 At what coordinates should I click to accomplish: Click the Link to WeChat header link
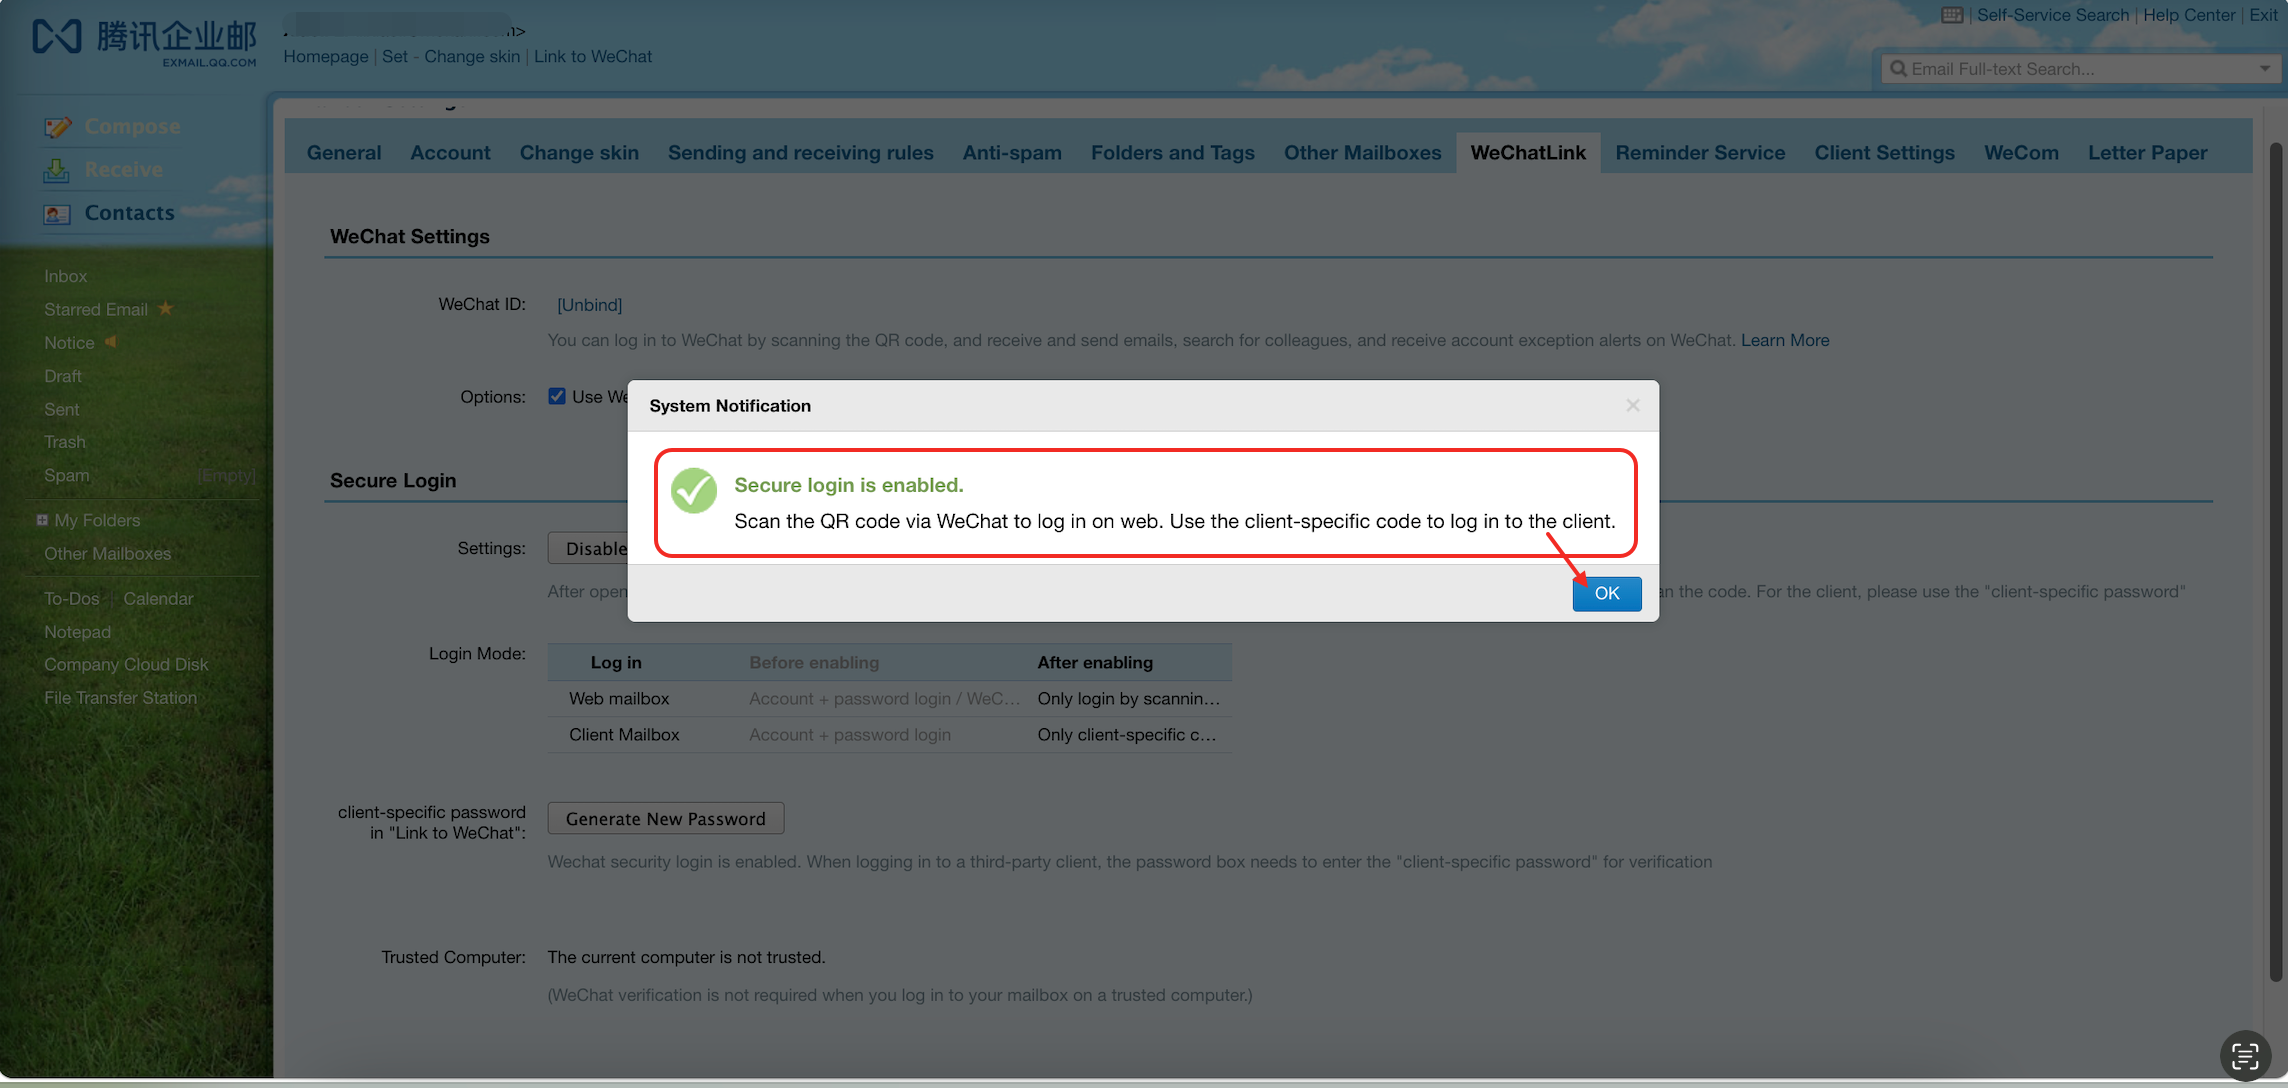[x=592, y=57]
